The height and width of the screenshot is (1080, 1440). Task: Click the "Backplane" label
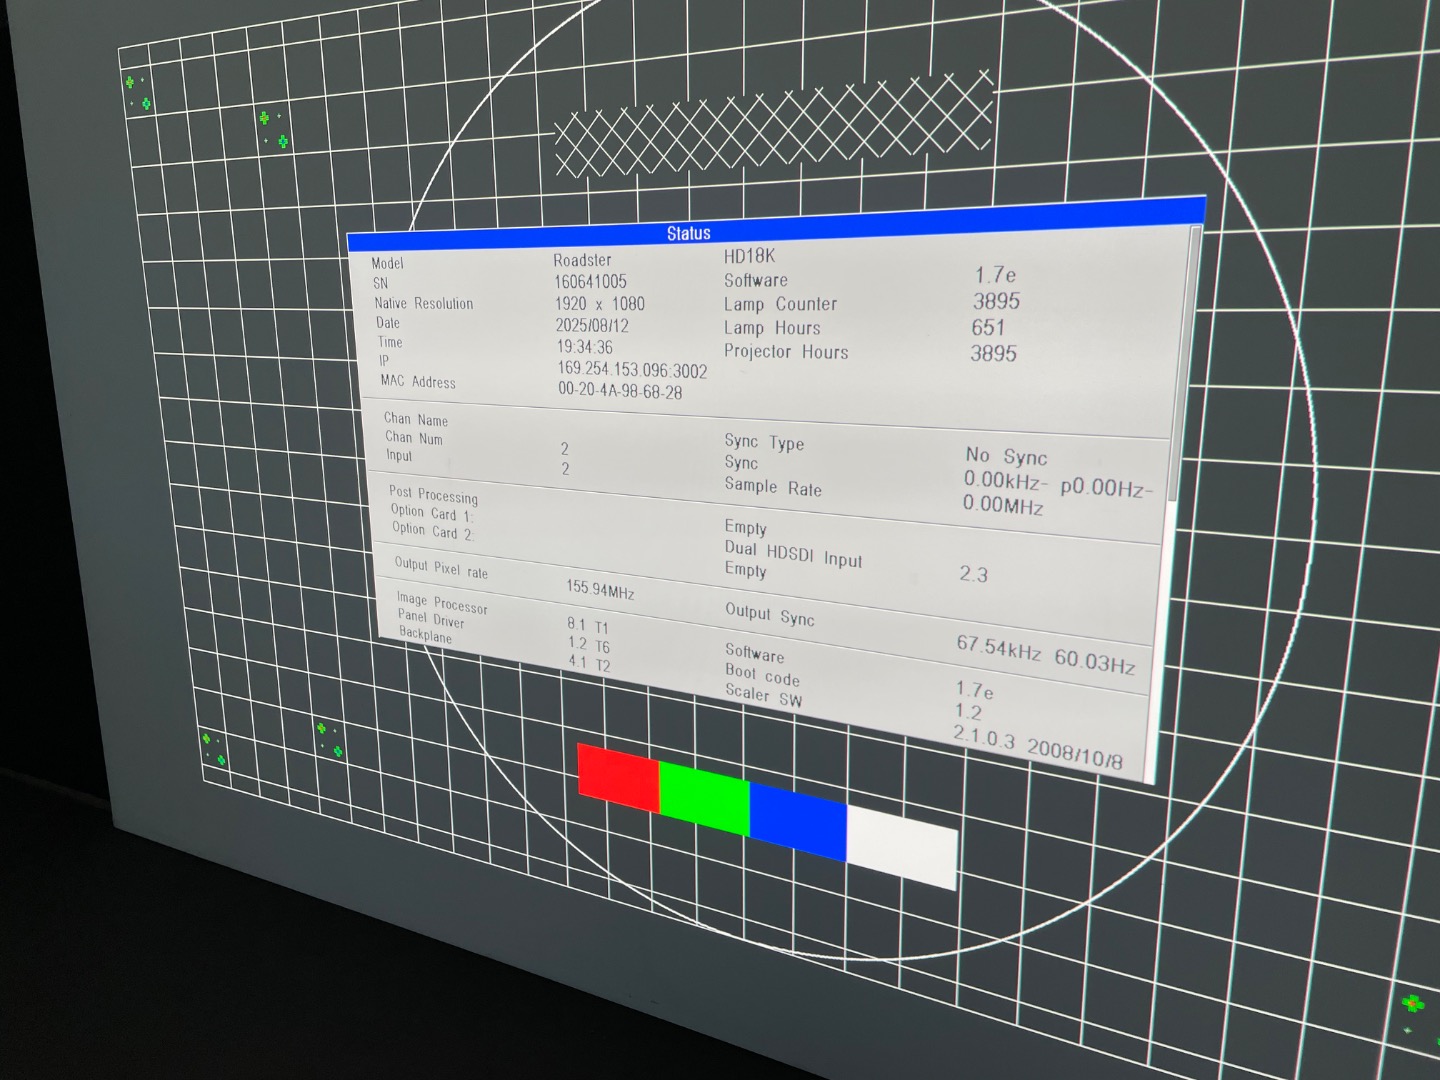425,635
